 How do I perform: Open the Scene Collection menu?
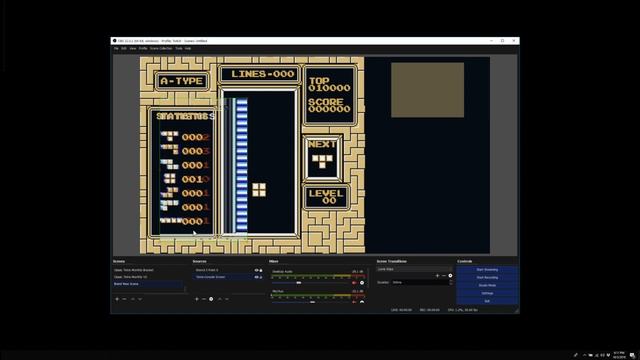tap(161, 48)
